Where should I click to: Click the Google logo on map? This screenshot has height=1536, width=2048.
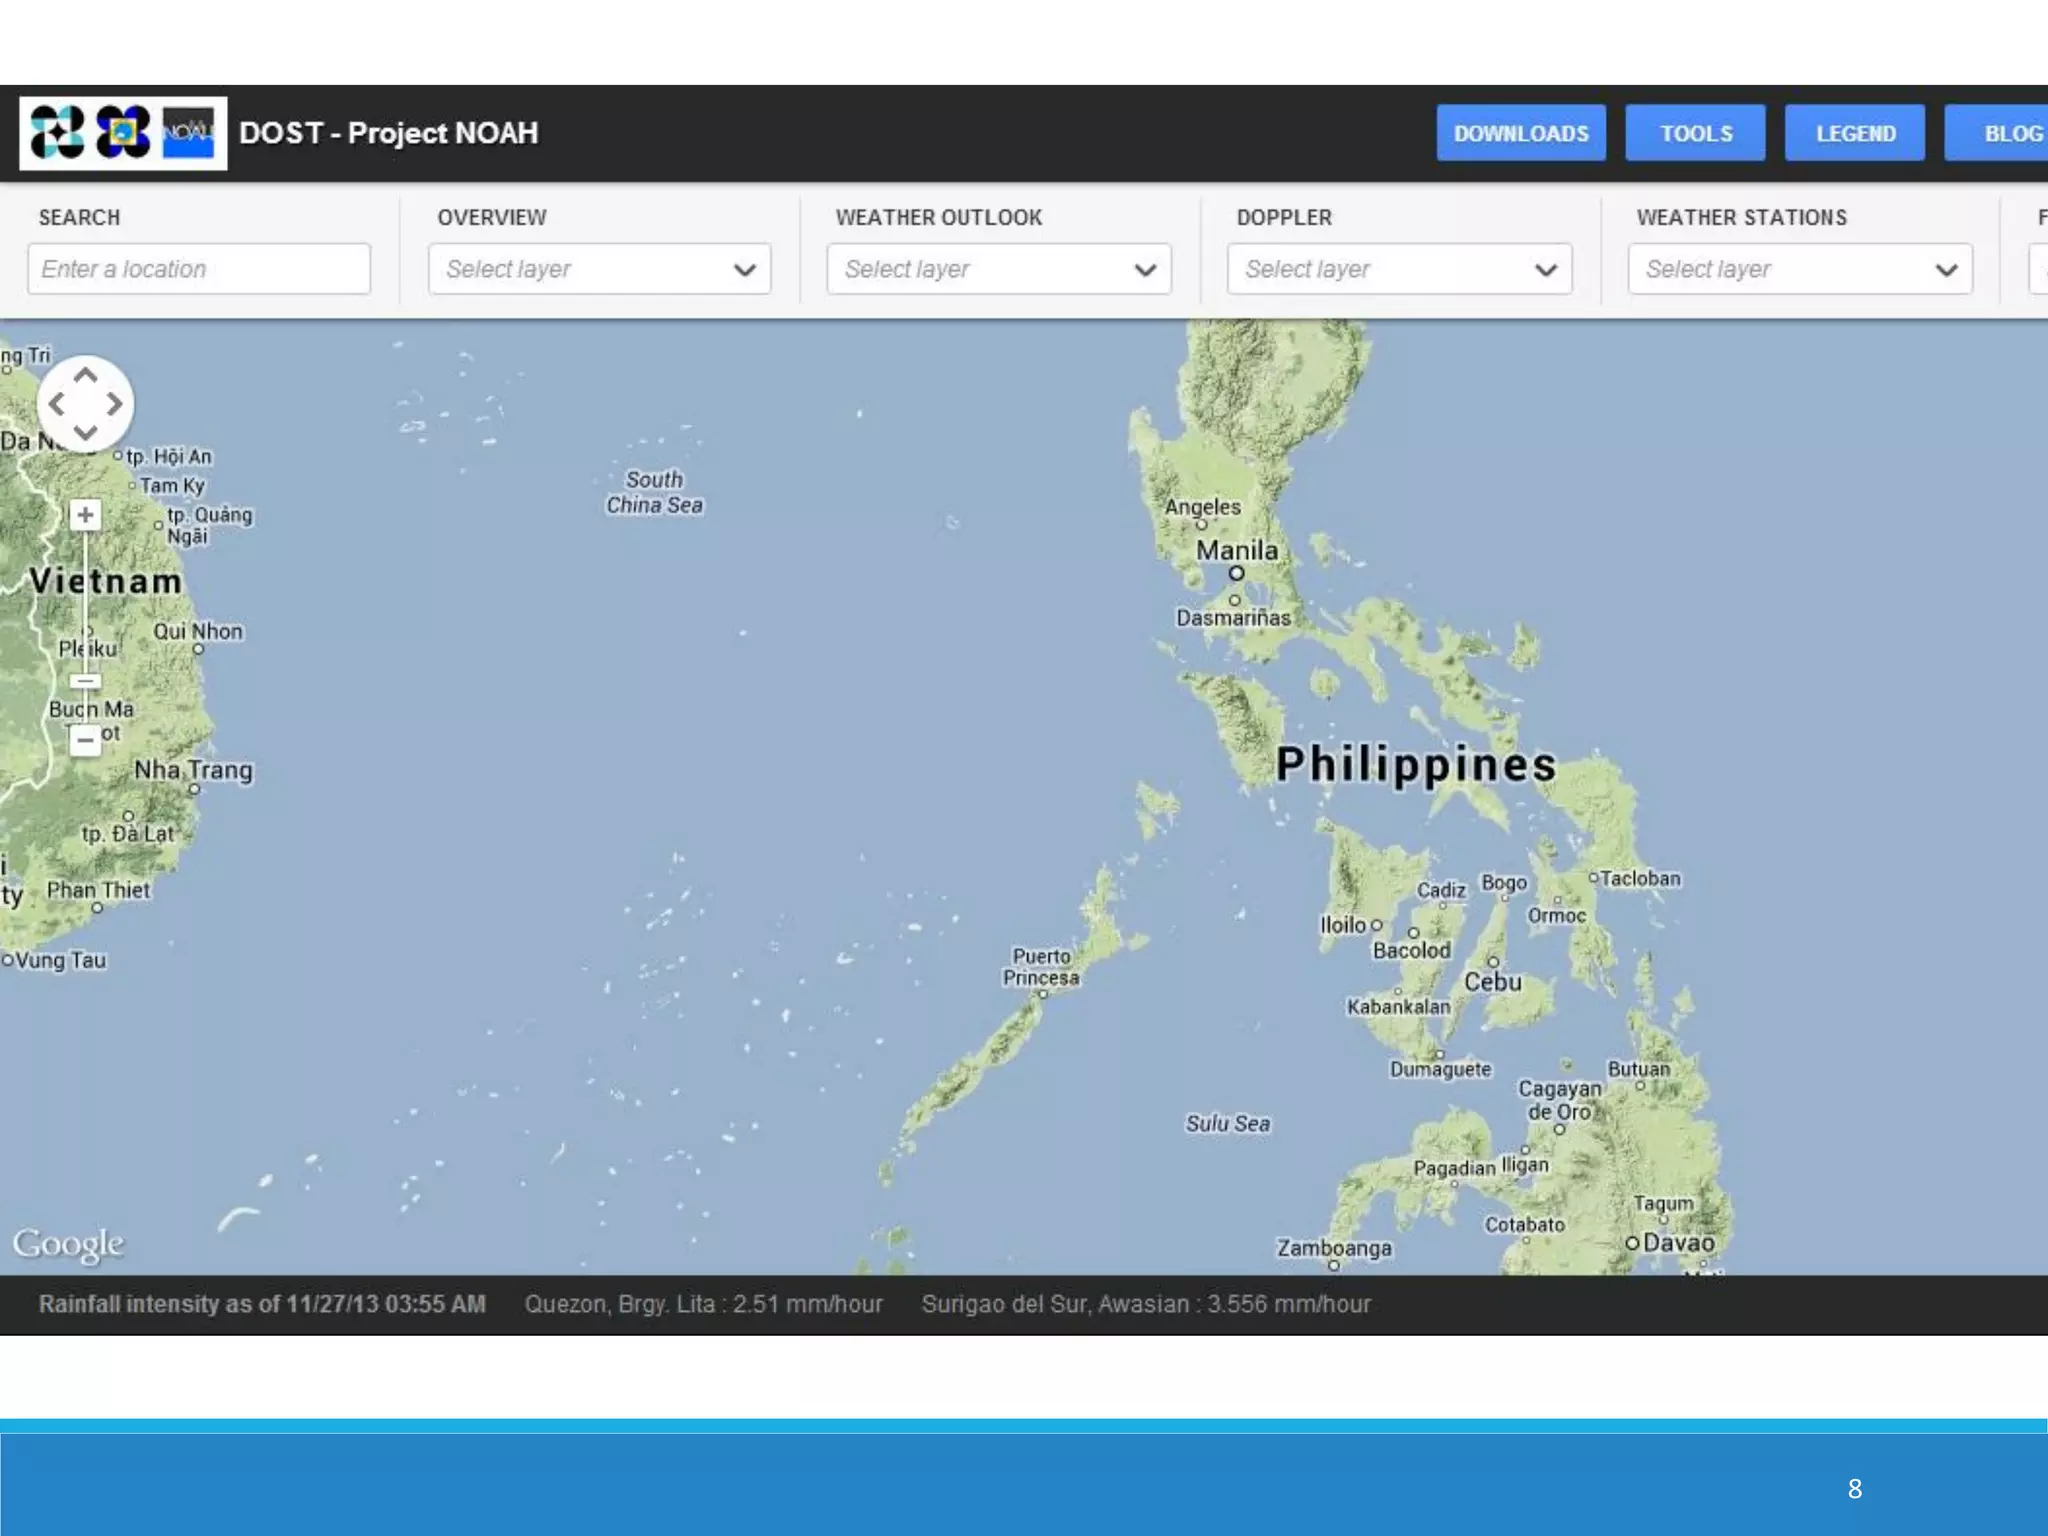pyautogui.click(x=68, y=1243)
